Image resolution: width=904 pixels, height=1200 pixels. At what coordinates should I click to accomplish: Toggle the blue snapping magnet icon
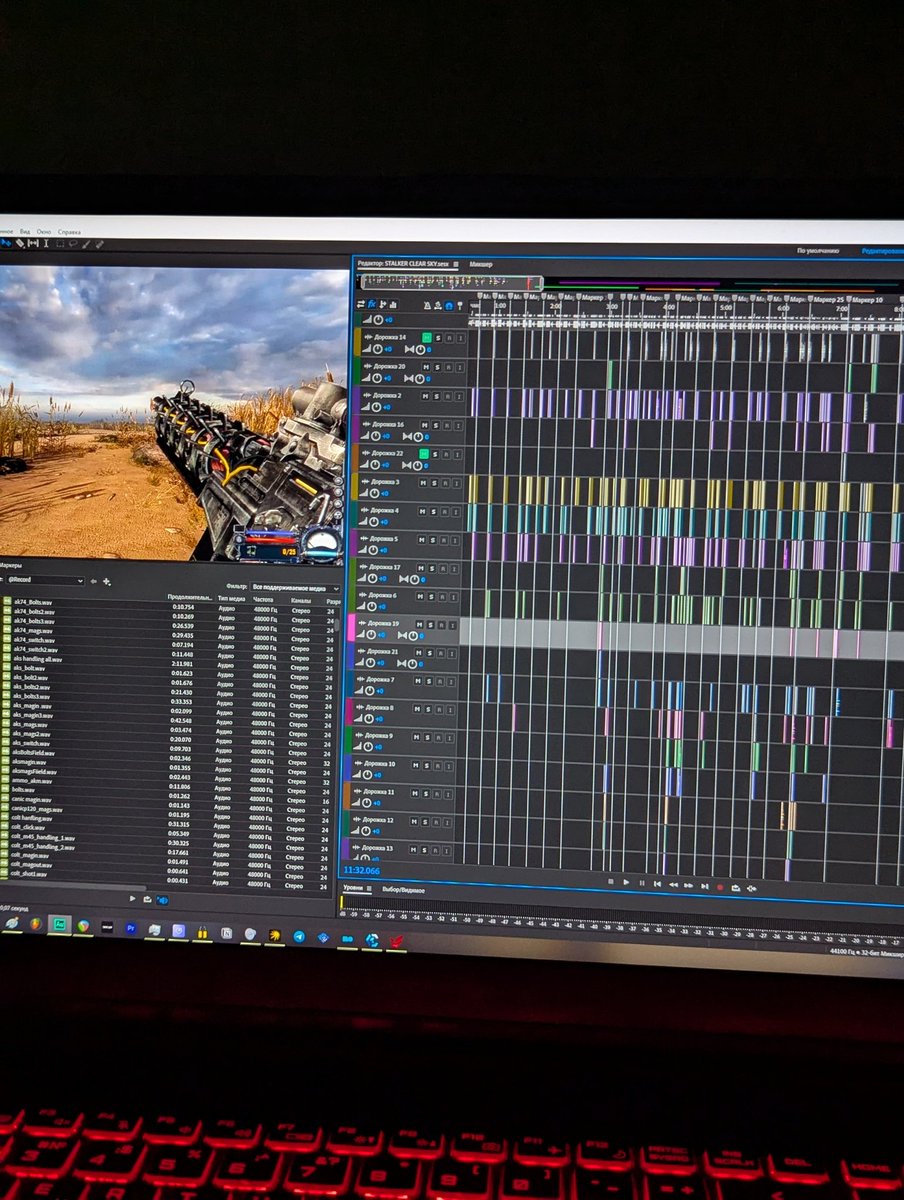(x=449, y=306)
